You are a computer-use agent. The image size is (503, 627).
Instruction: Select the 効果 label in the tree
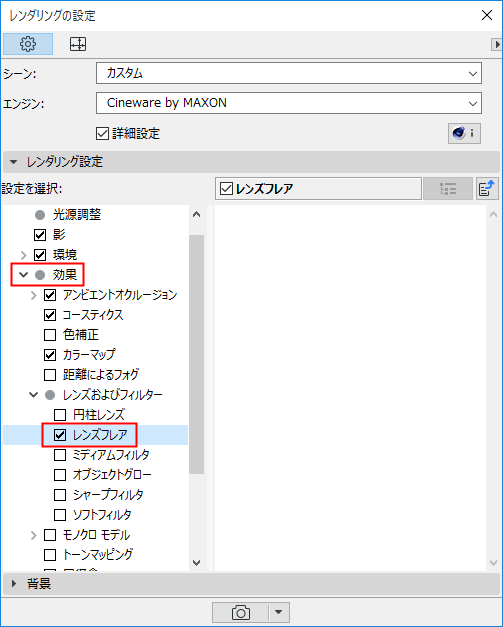[65, 275]
